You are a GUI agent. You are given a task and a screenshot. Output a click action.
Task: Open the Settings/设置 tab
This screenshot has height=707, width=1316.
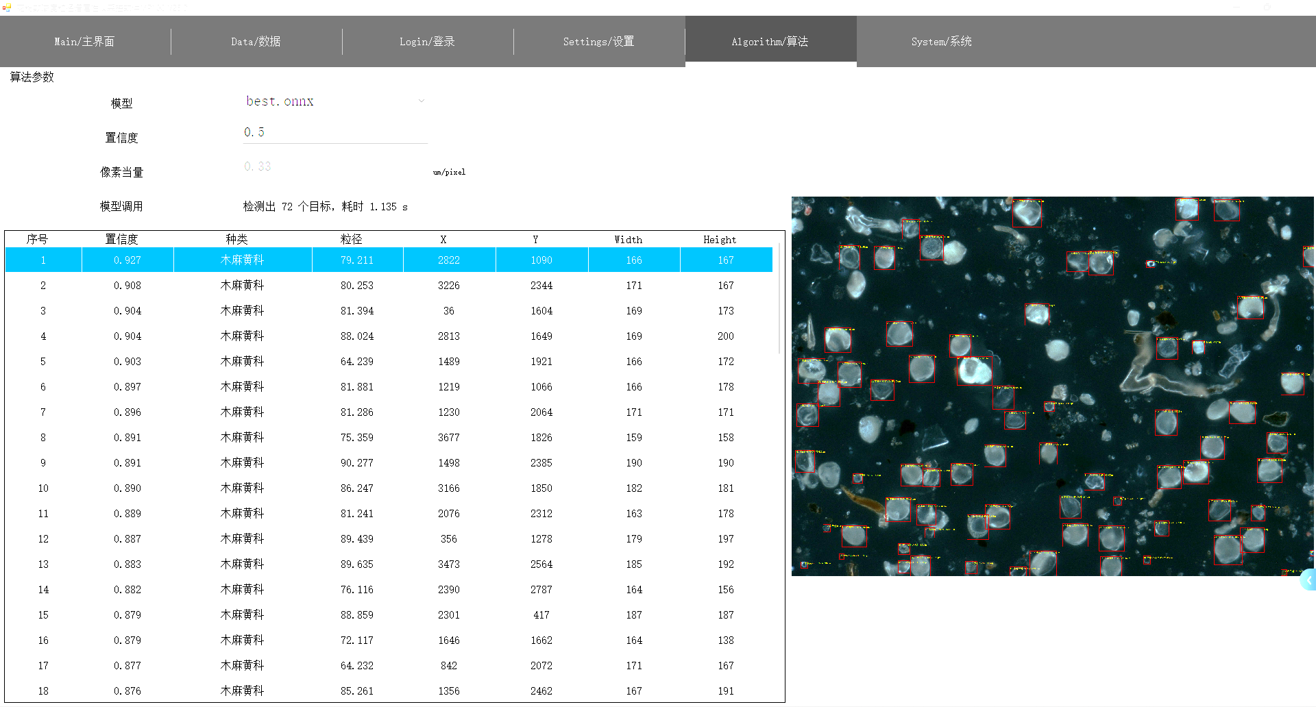tap(598, 42)
